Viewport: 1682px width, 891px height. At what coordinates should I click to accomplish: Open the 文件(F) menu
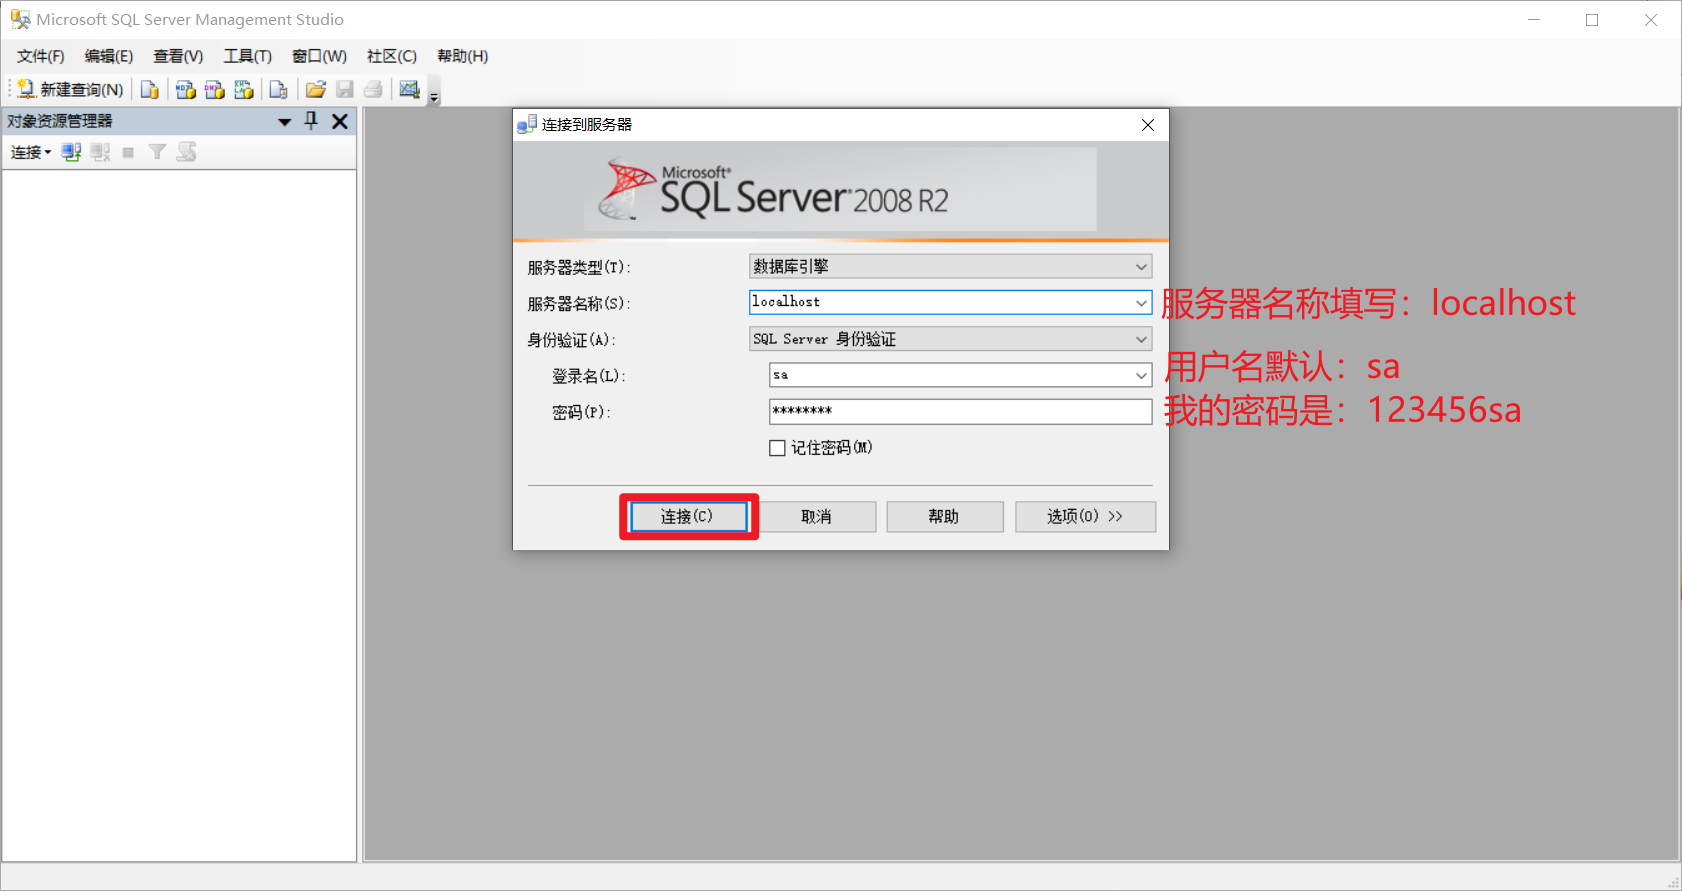coord(40,56)
